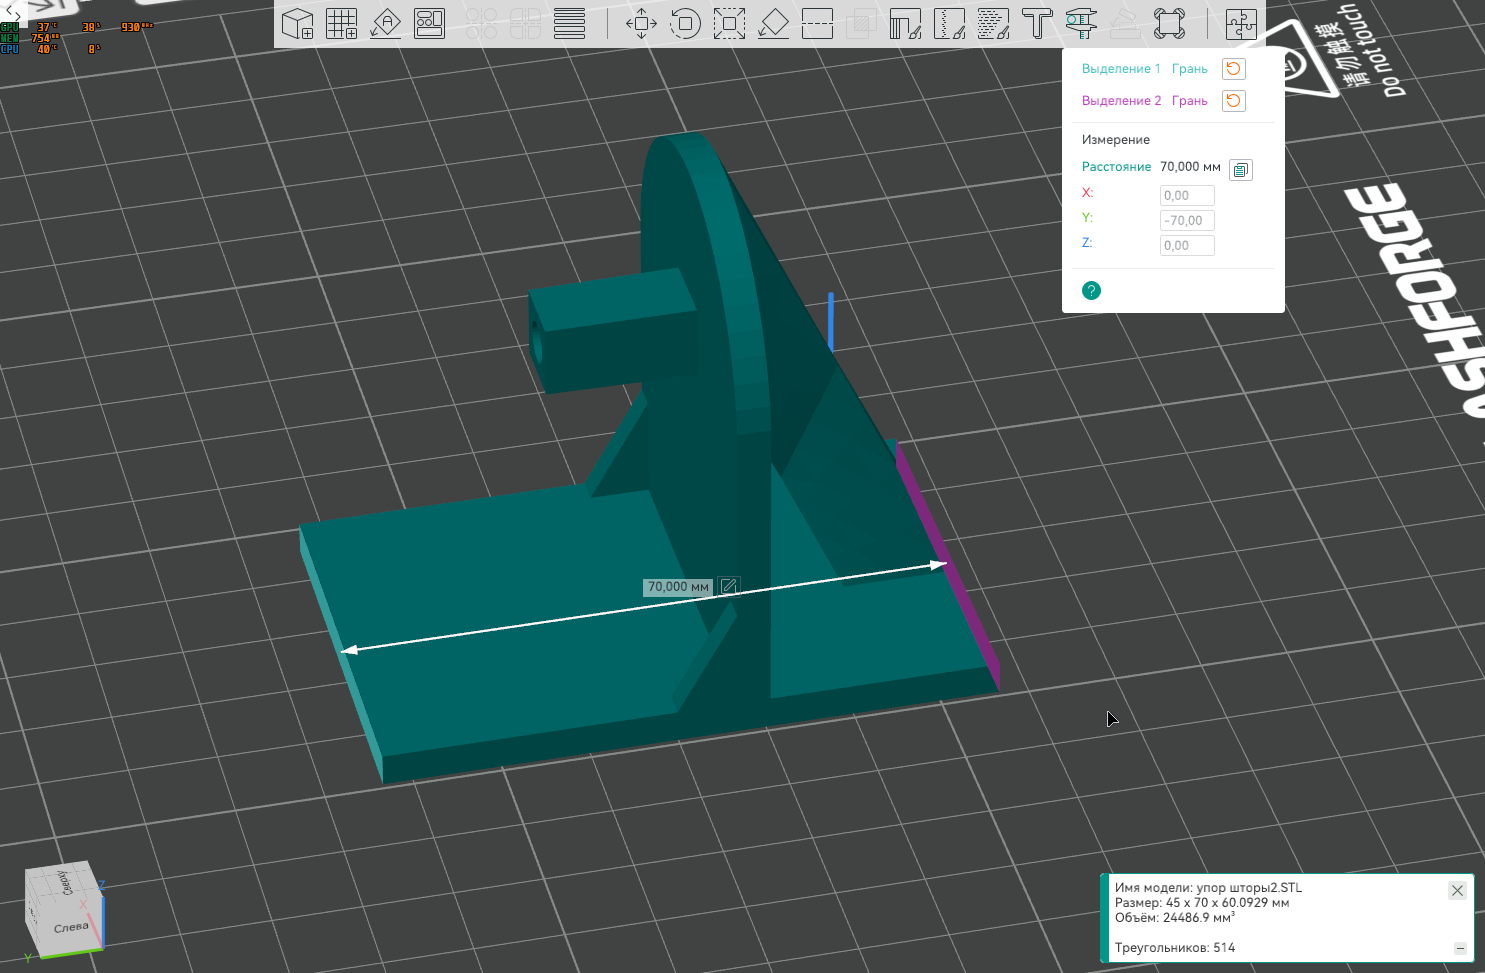Activate the Rotate tool
Image resolution: width=1485 pixels, height=973 pixels.
click(x=685, y=24)
